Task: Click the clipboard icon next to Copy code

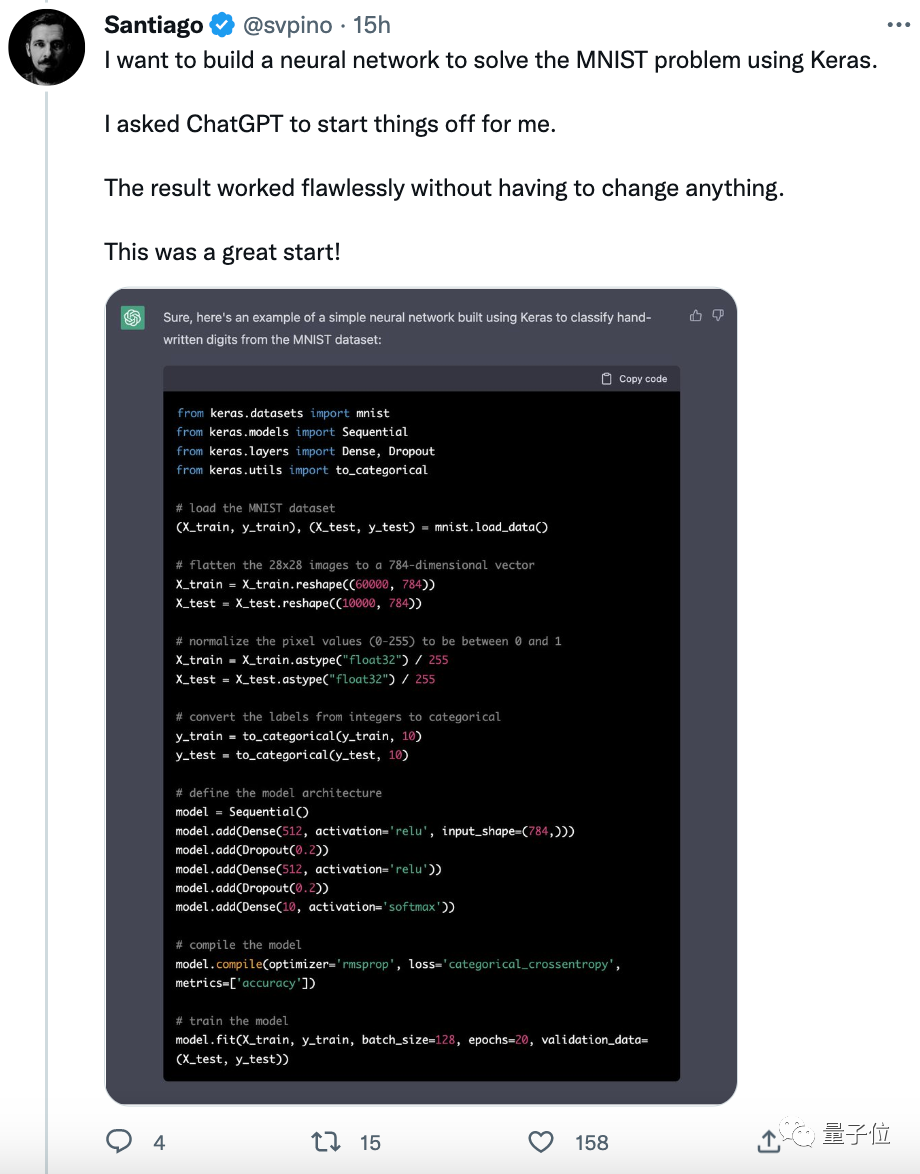Action: coord(606,378)
